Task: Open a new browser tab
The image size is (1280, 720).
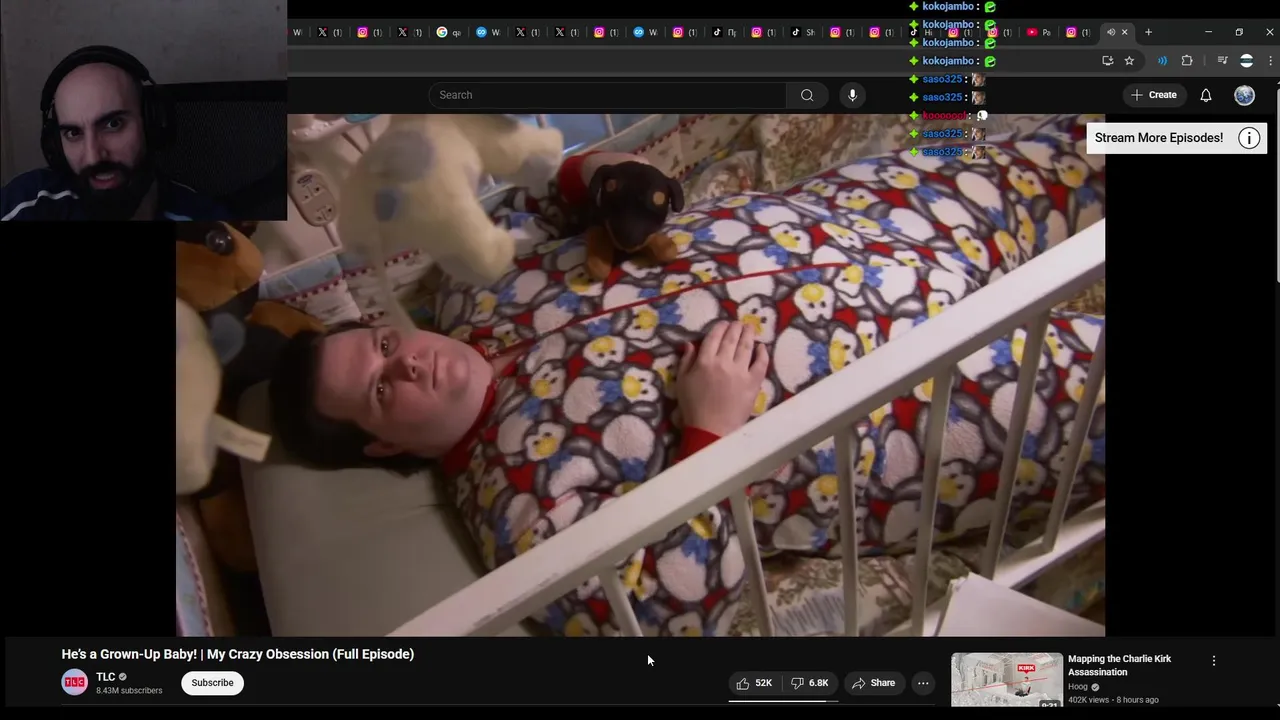Action: coord(1148,32)
